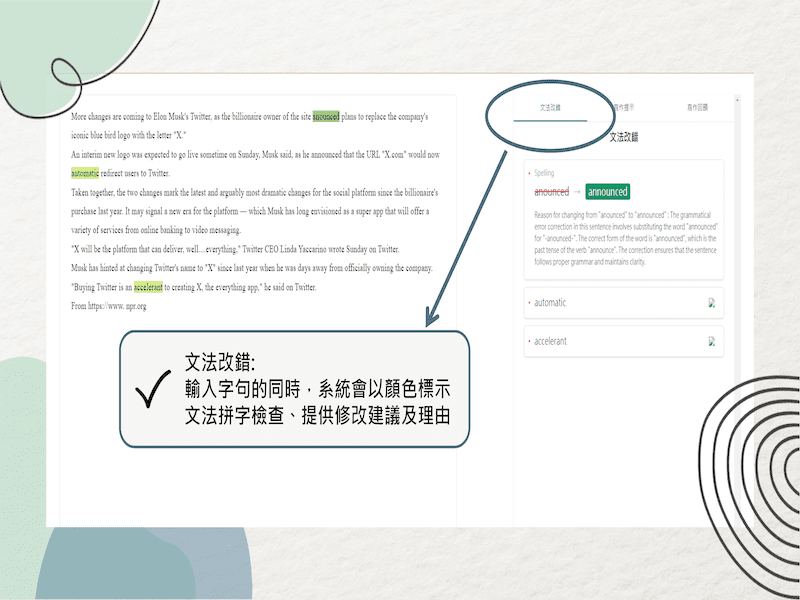Click the red bullet beside 'automatic'
Screen dimensions: 800x600
[x=529, y=303]
